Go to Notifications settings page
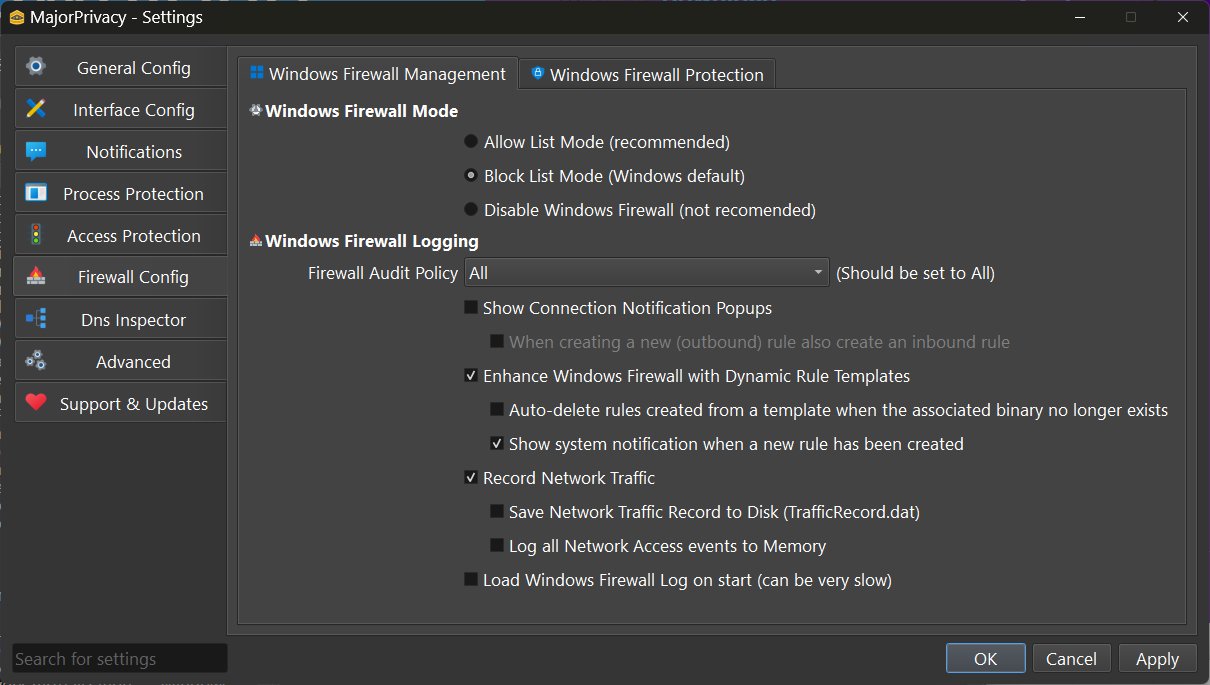1210x685 pixels. tap(121, 152)
